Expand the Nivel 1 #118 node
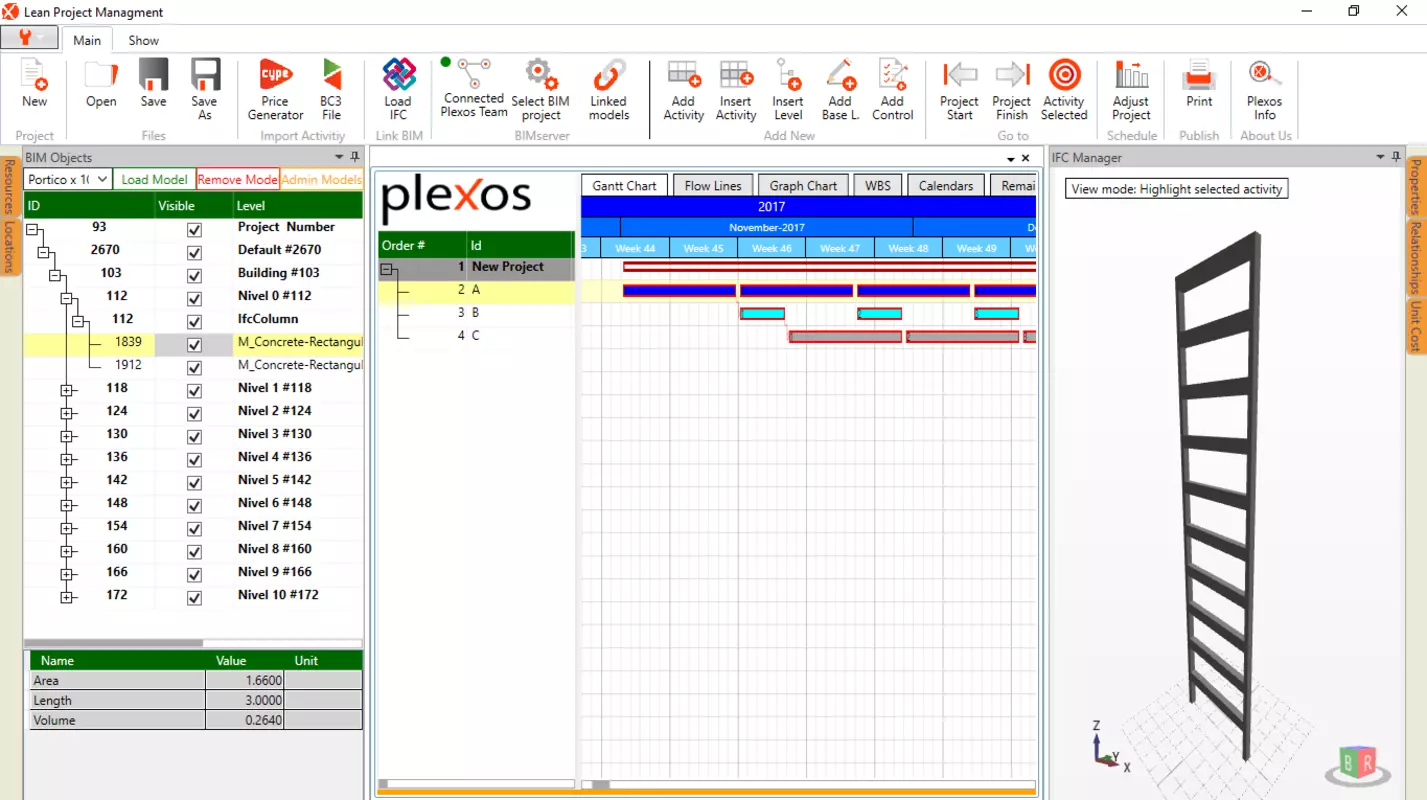 [67, 390]
